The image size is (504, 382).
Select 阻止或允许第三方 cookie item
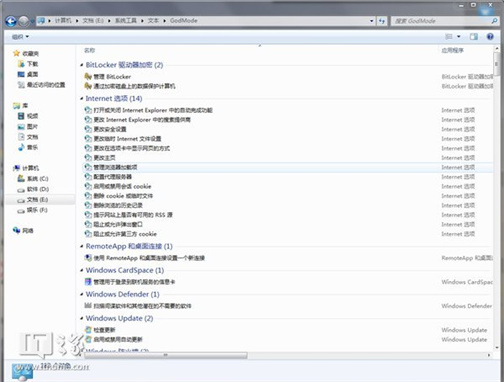click(125, 234)
